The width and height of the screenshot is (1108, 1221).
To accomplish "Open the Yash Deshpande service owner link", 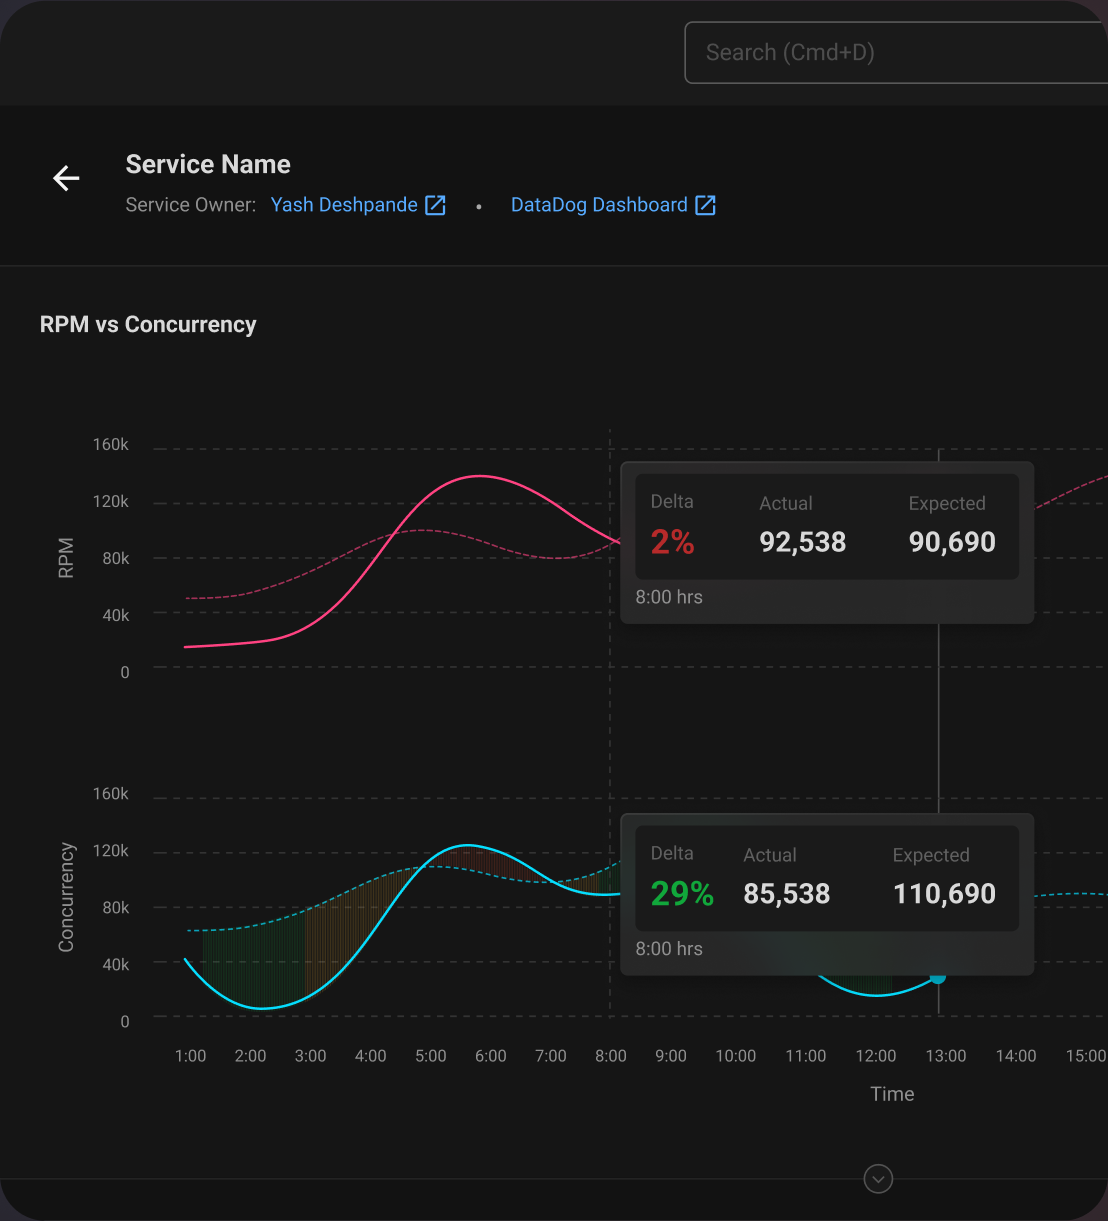I will tap(344, 205).
